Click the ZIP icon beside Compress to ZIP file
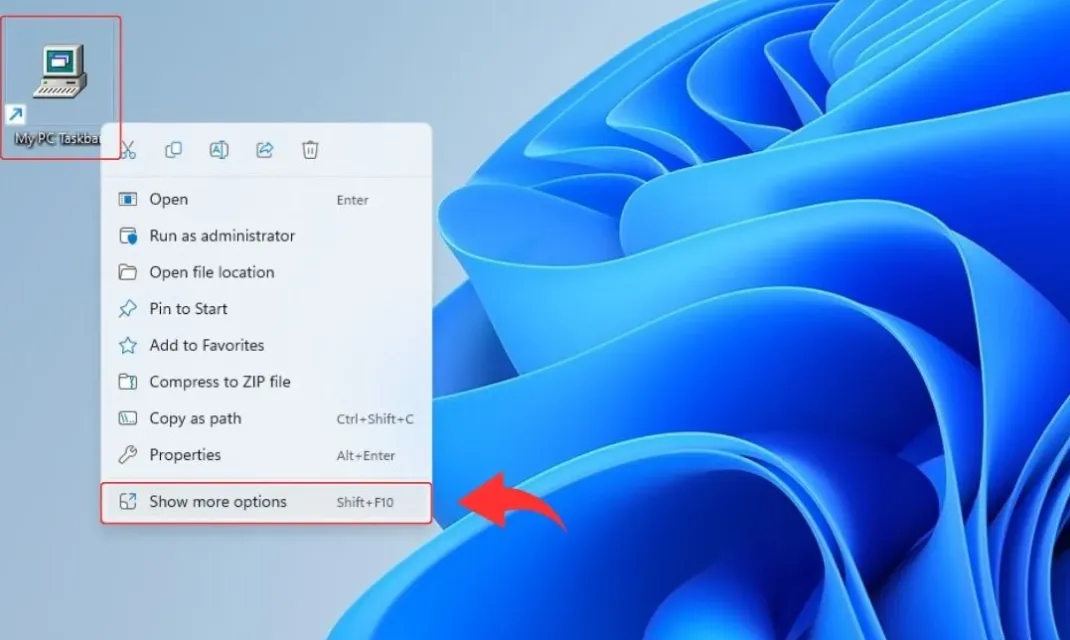1070x640 pixels. coord(127,381)
